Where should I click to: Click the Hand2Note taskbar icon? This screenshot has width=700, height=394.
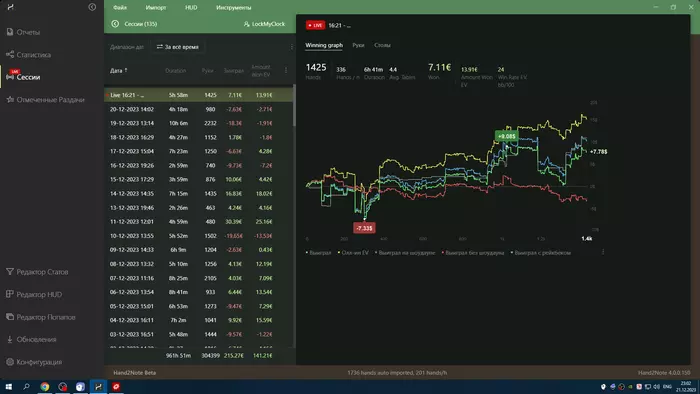pos(98,386)
